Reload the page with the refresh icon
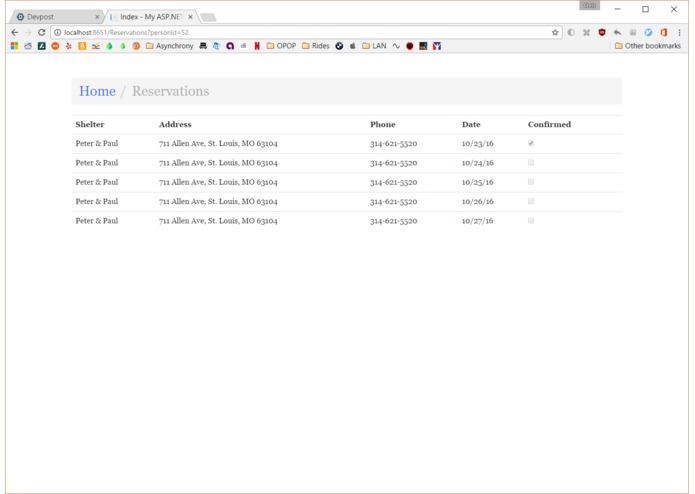This screenshot has height=494, width=695. (42, 32)
